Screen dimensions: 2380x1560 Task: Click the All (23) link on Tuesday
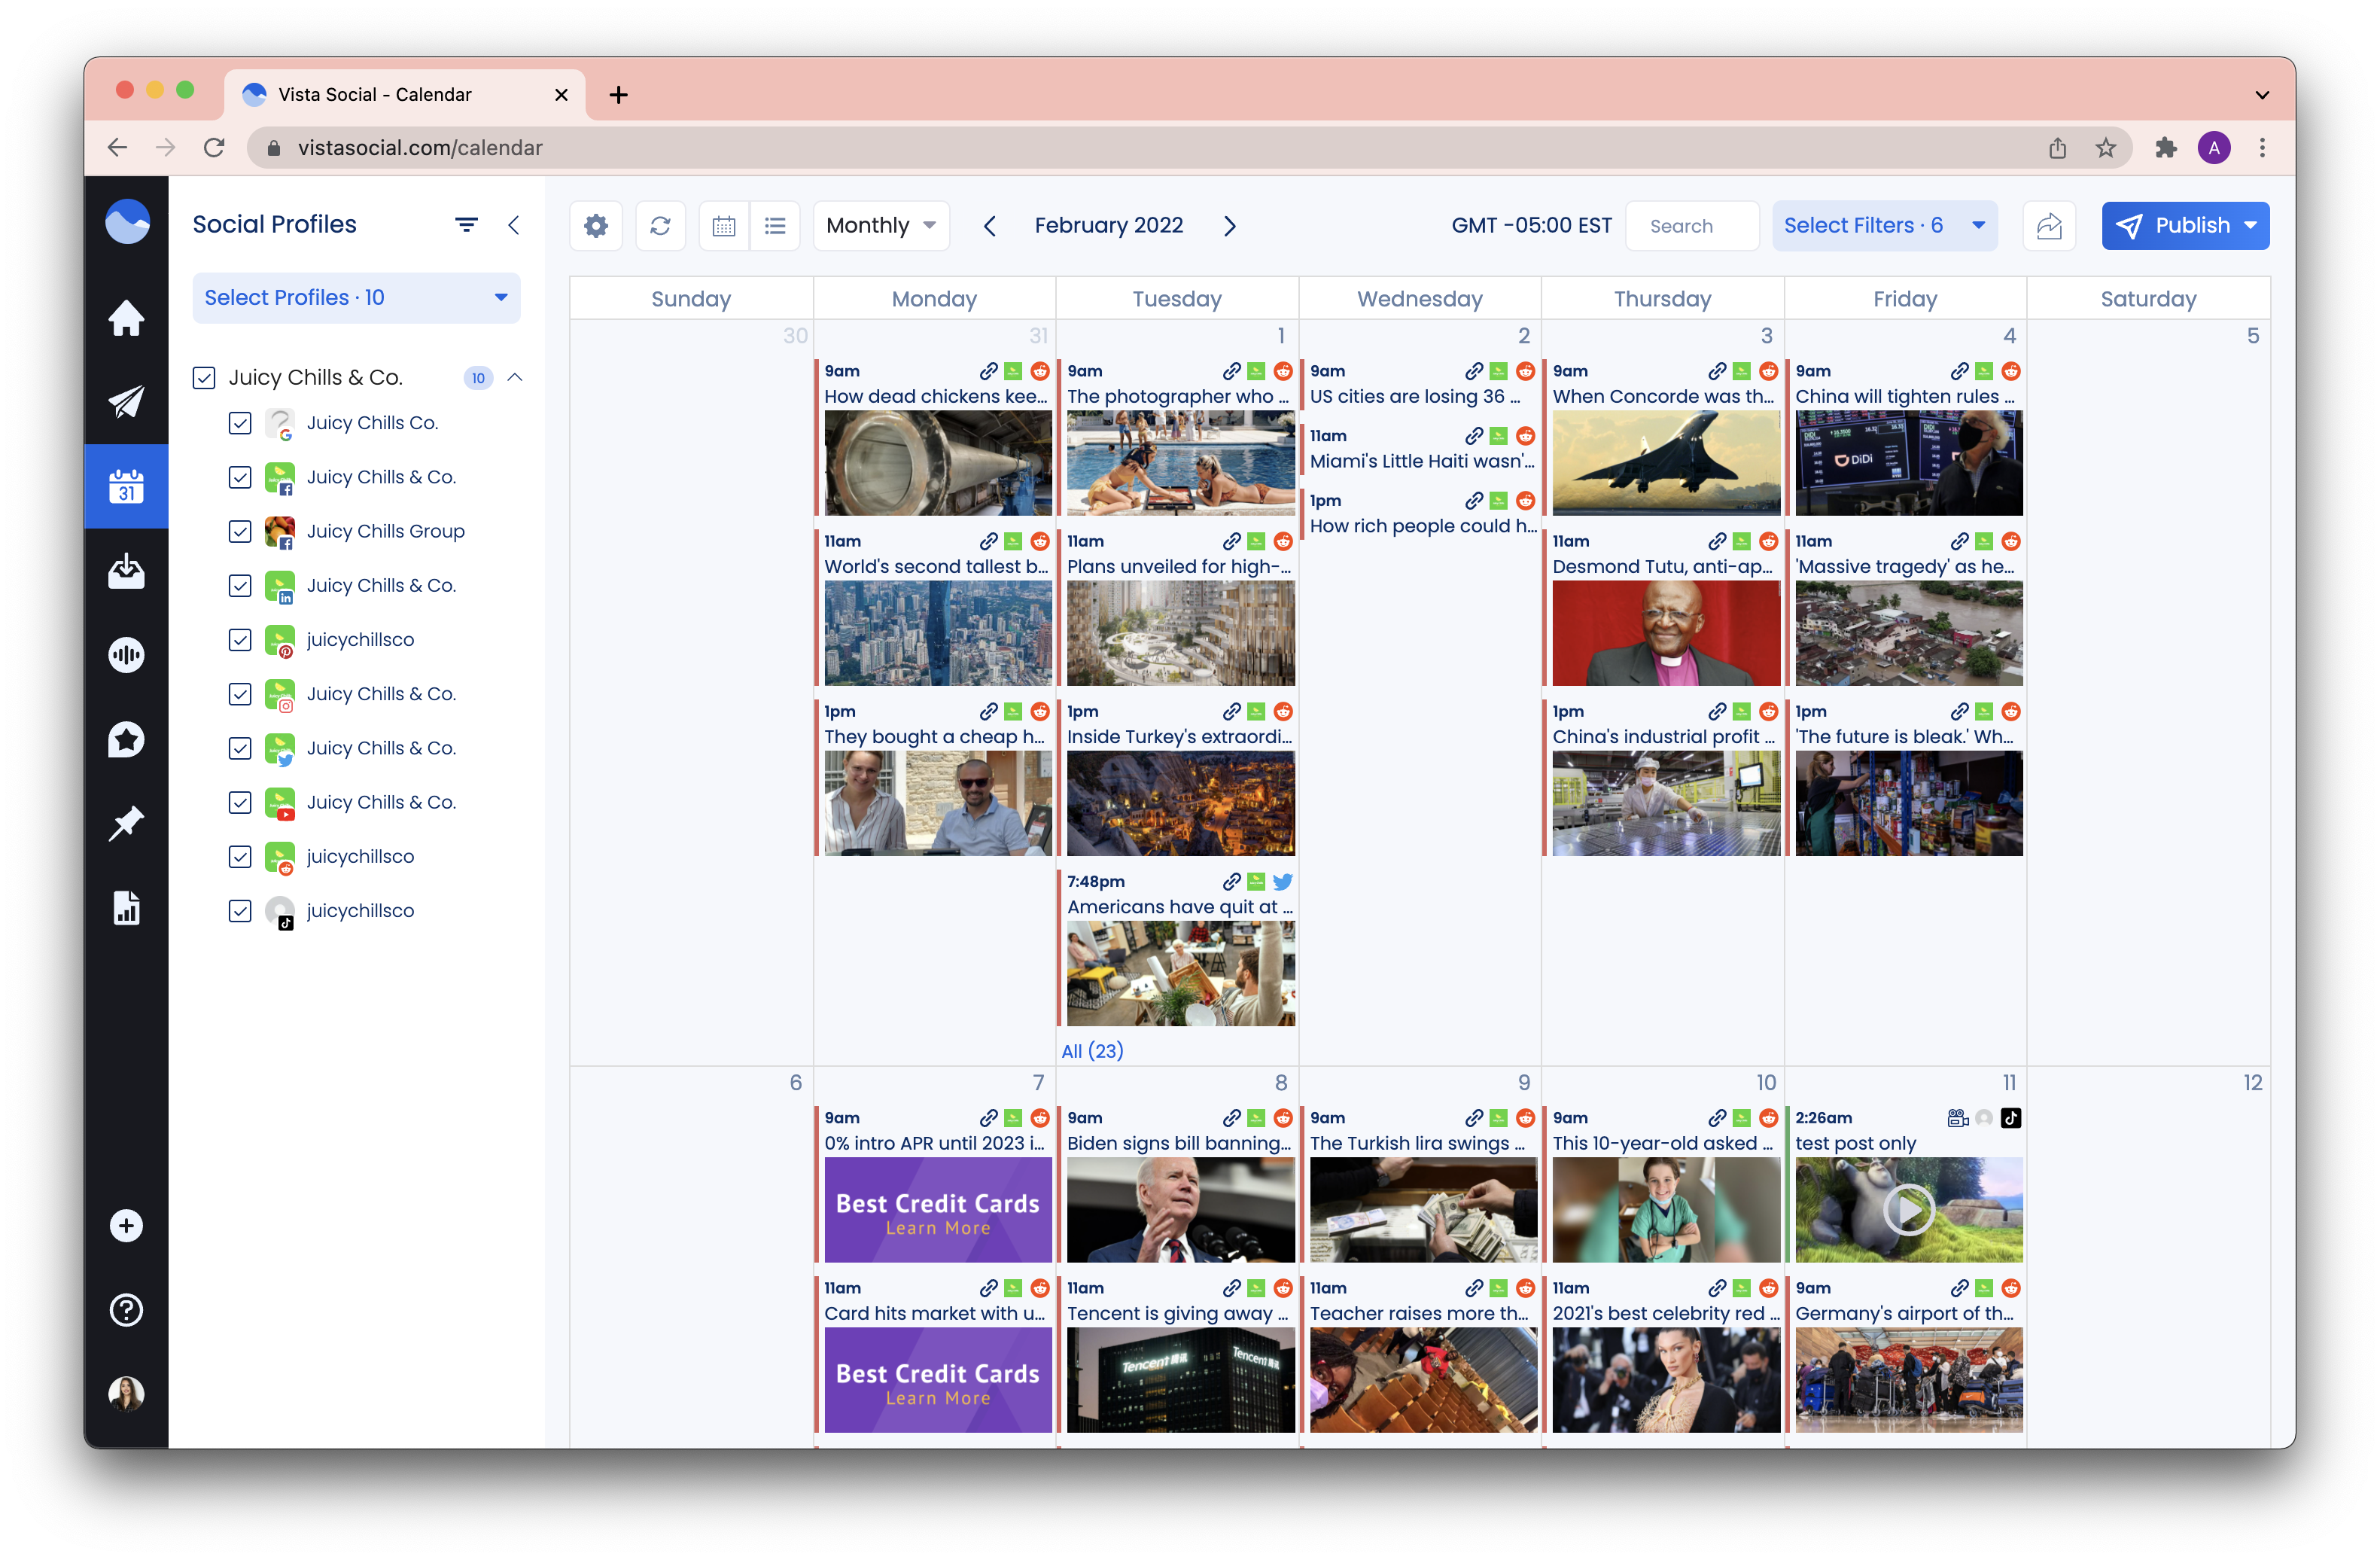(x=1092, y=1051)
